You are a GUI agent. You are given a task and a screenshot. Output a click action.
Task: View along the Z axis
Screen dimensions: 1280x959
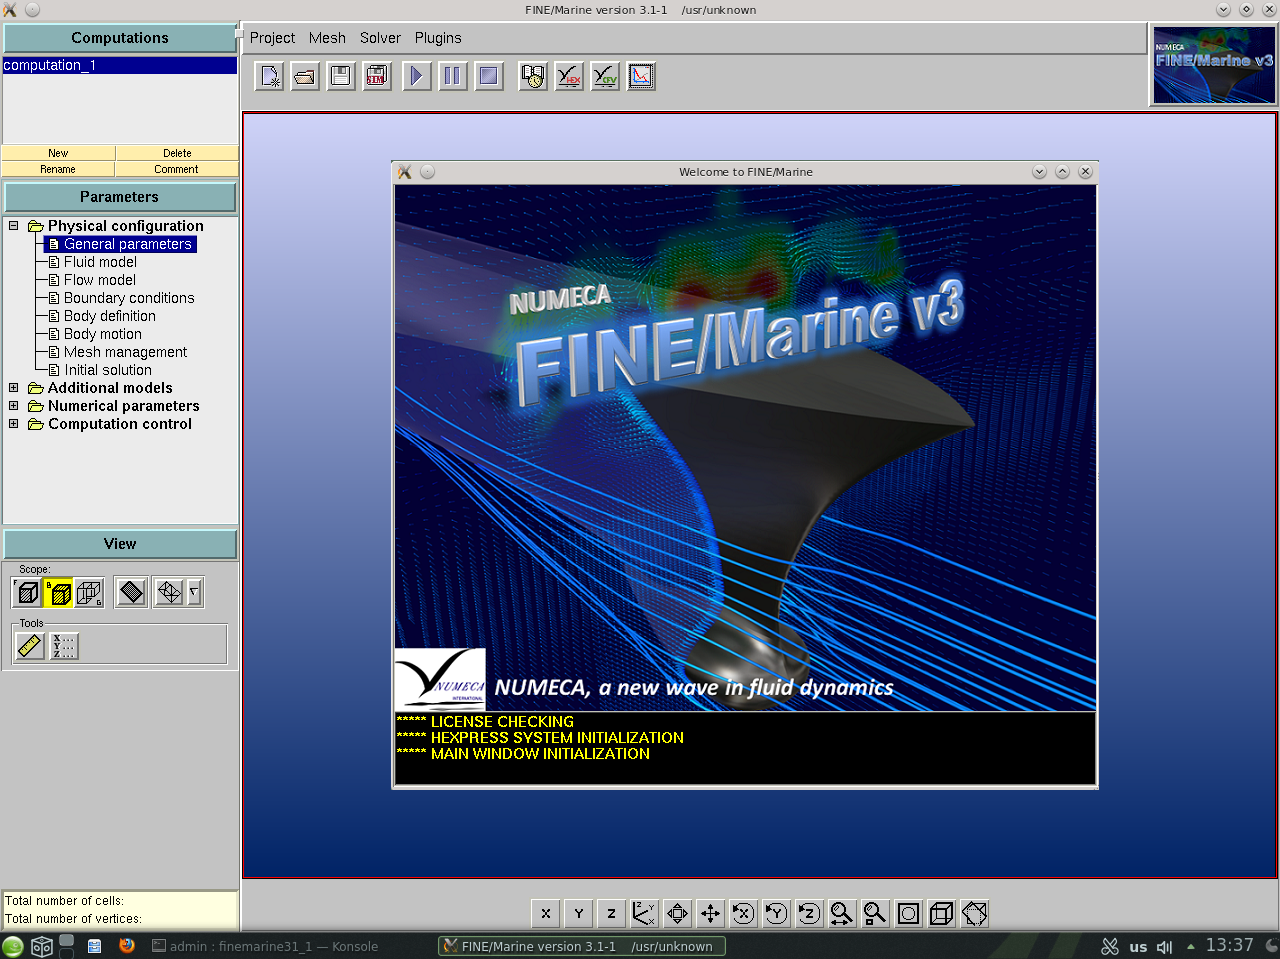tap(611, 913)
